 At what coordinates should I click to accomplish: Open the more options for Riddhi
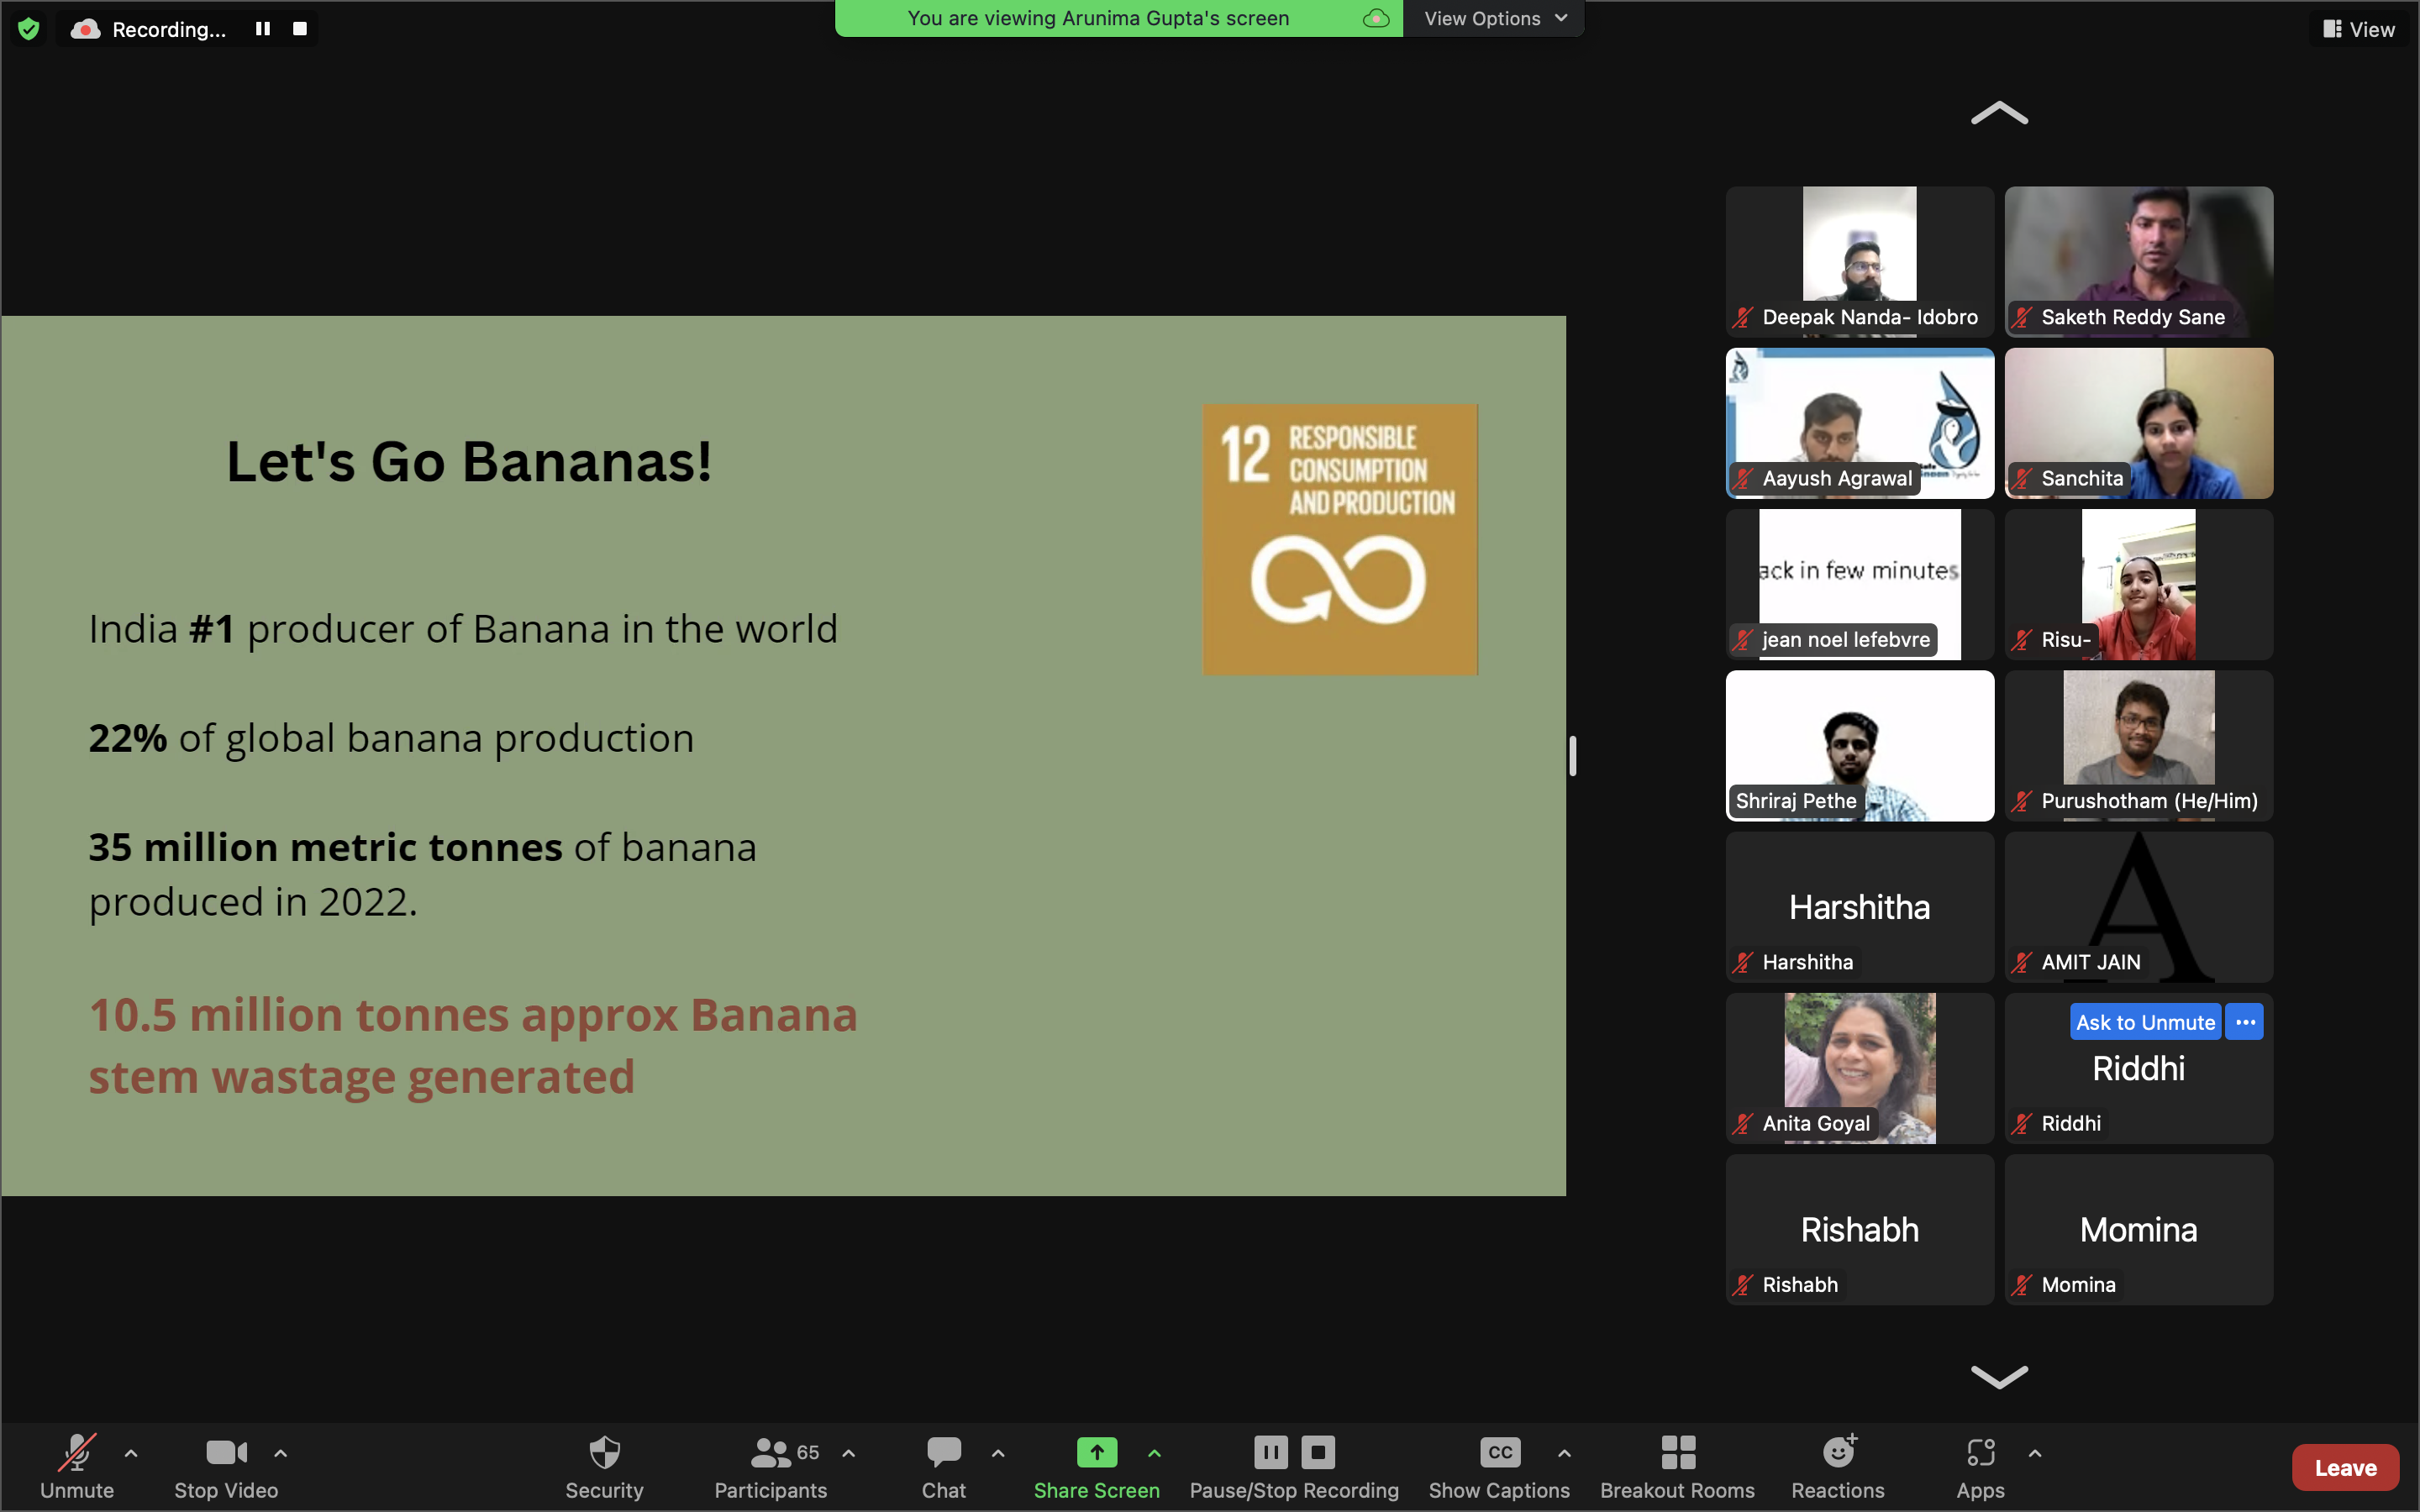(x=2244, y=1022)
